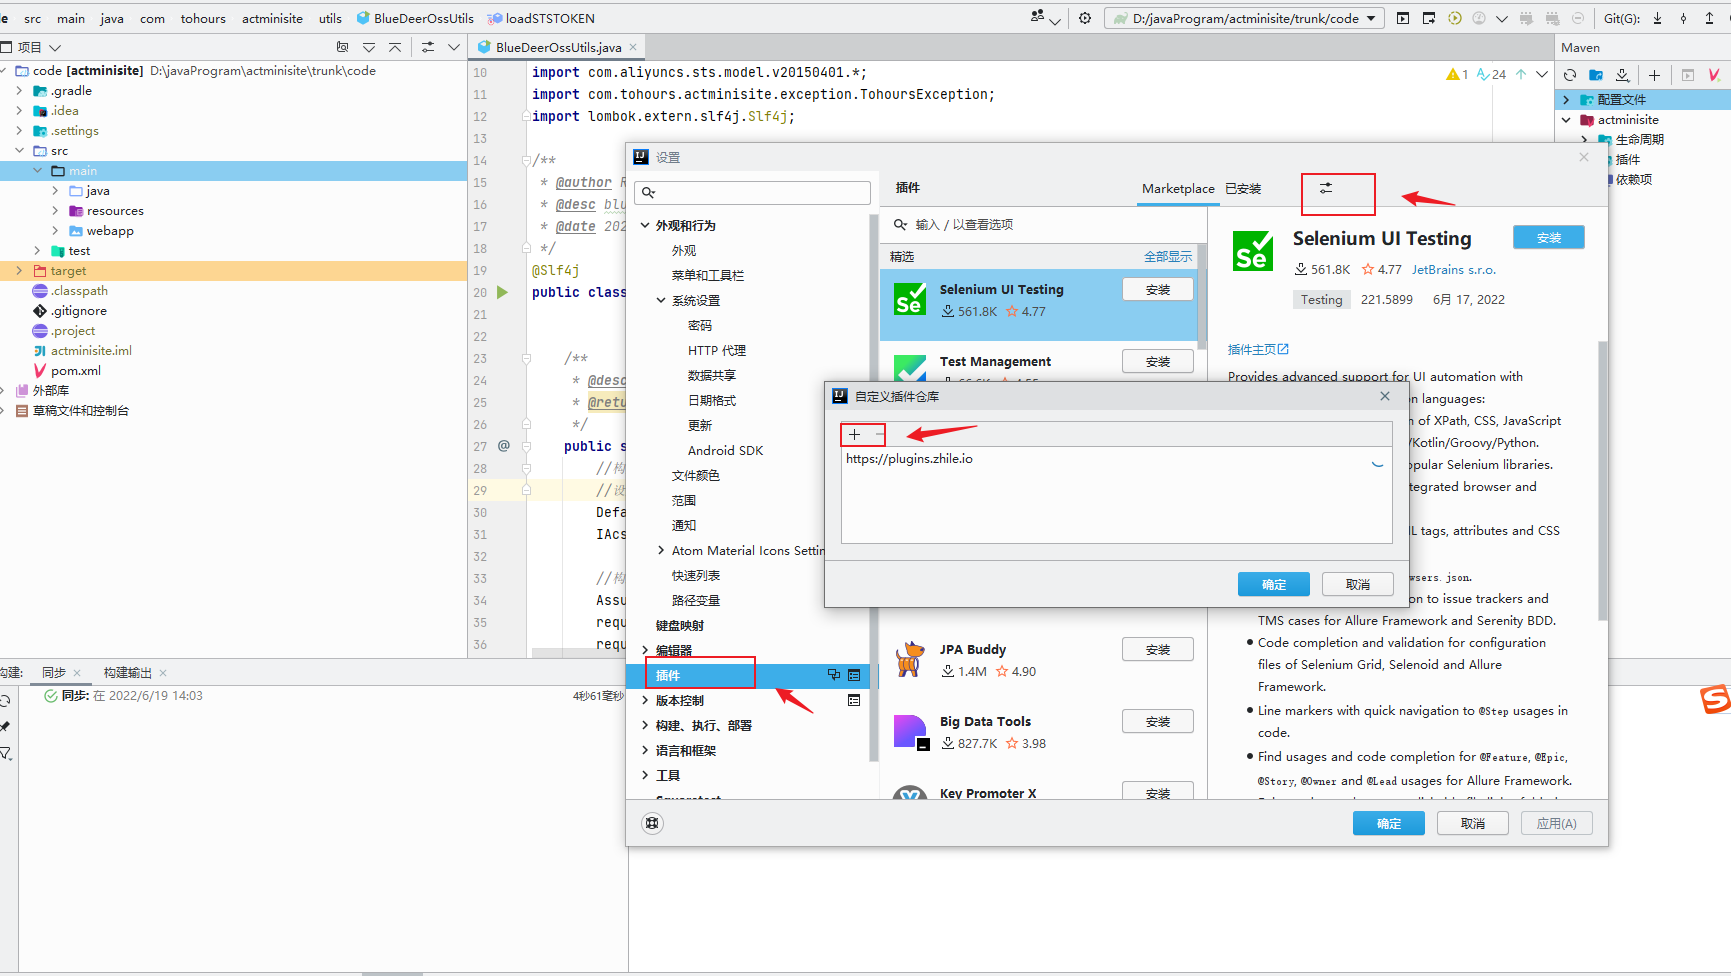Click the plus icon to add plugin repository

854,435
